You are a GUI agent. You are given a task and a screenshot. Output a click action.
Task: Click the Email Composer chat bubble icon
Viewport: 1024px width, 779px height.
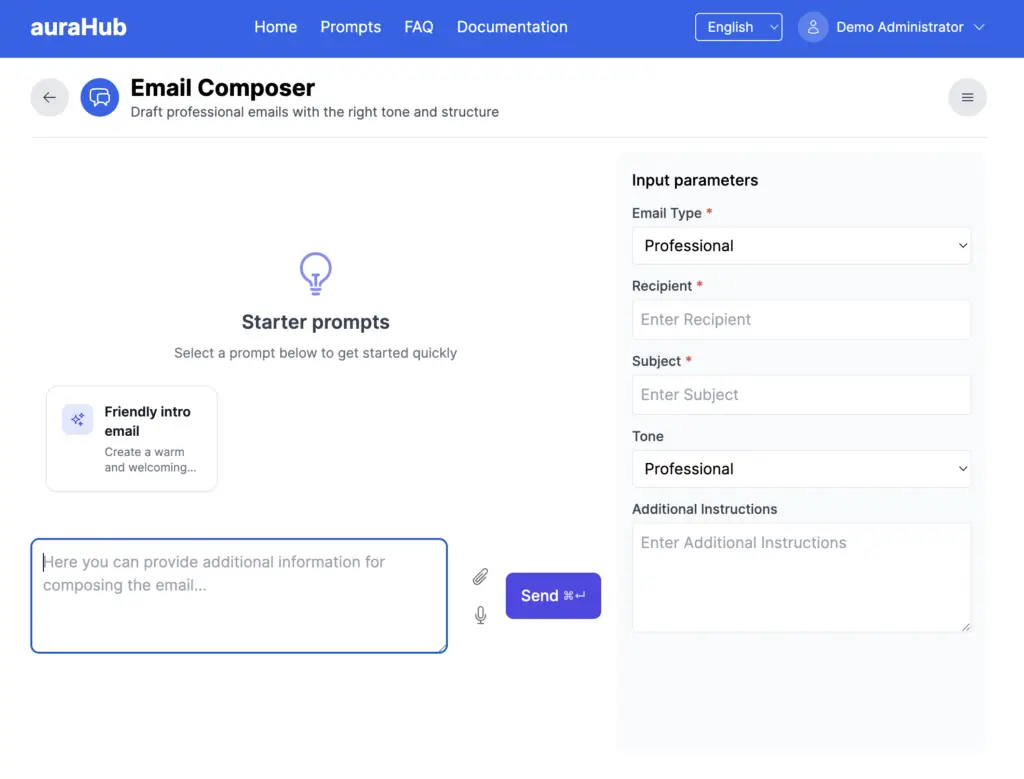click(99, 97)
